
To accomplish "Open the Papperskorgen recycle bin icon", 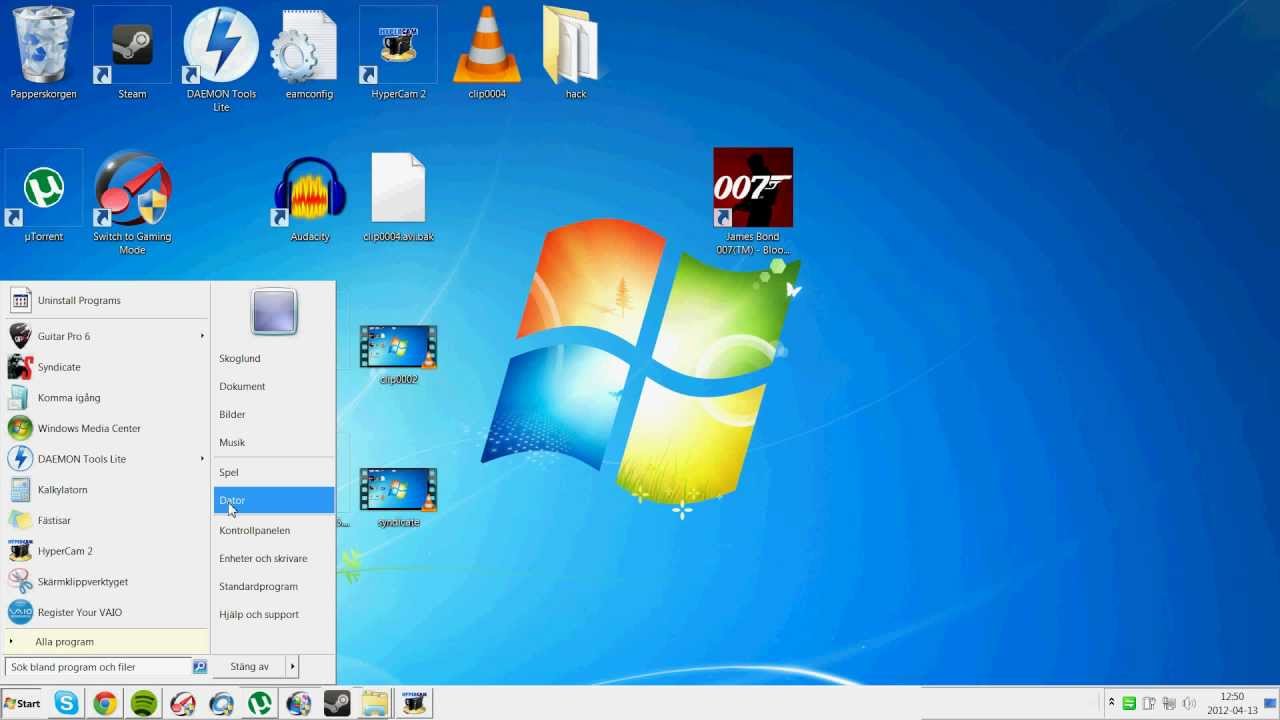I will [x=44, y=53].
